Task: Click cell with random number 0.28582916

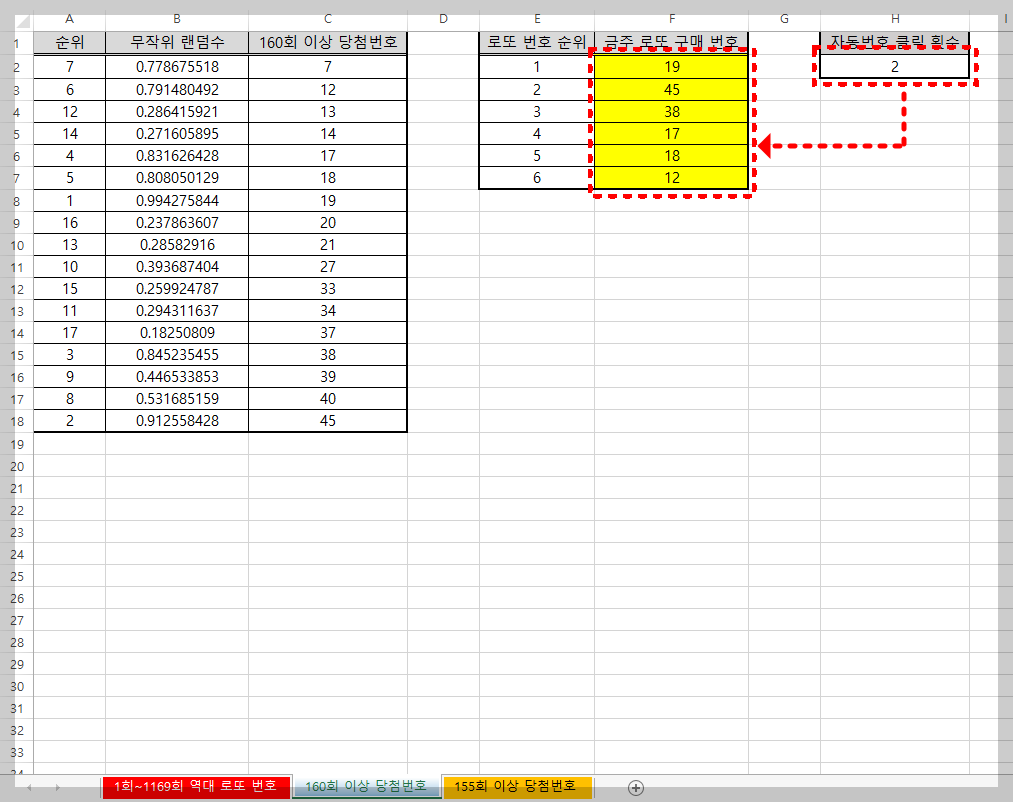Action: click(x=177, y=244)
